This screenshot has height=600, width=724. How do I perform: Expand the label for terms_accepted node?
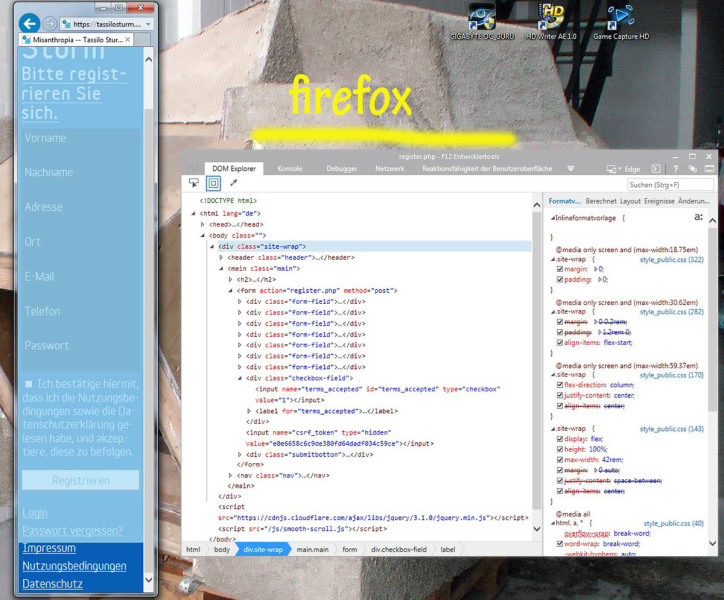[249, 411]
